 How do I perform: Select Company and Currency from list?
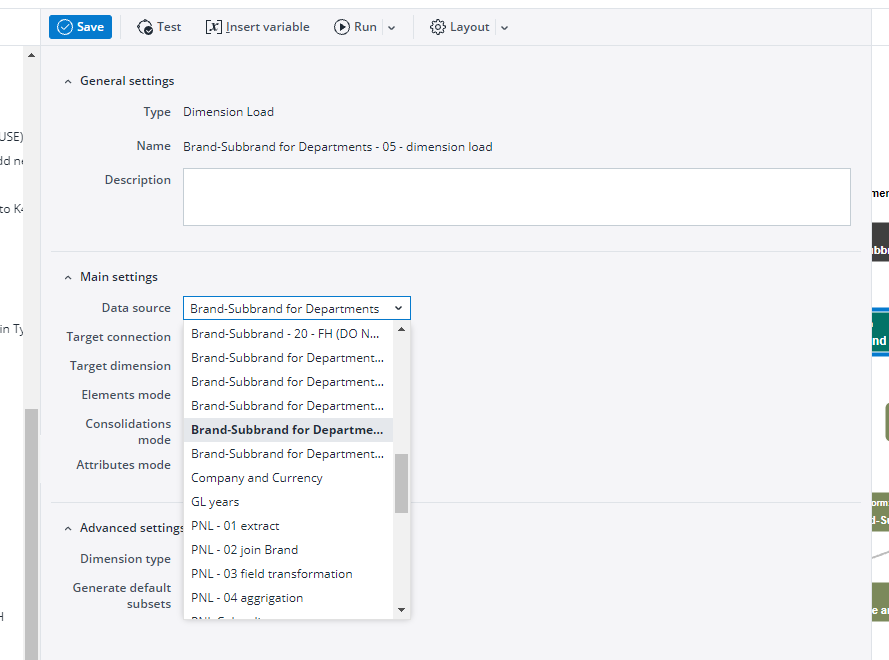(257, 478)
